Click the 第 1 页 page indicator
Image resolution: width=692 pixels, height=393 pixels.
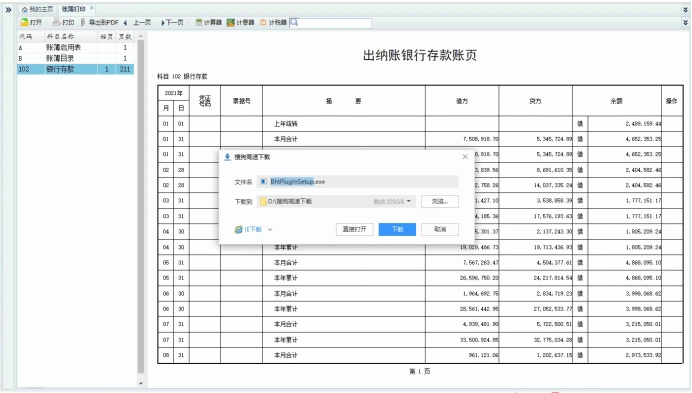point(419,371)
